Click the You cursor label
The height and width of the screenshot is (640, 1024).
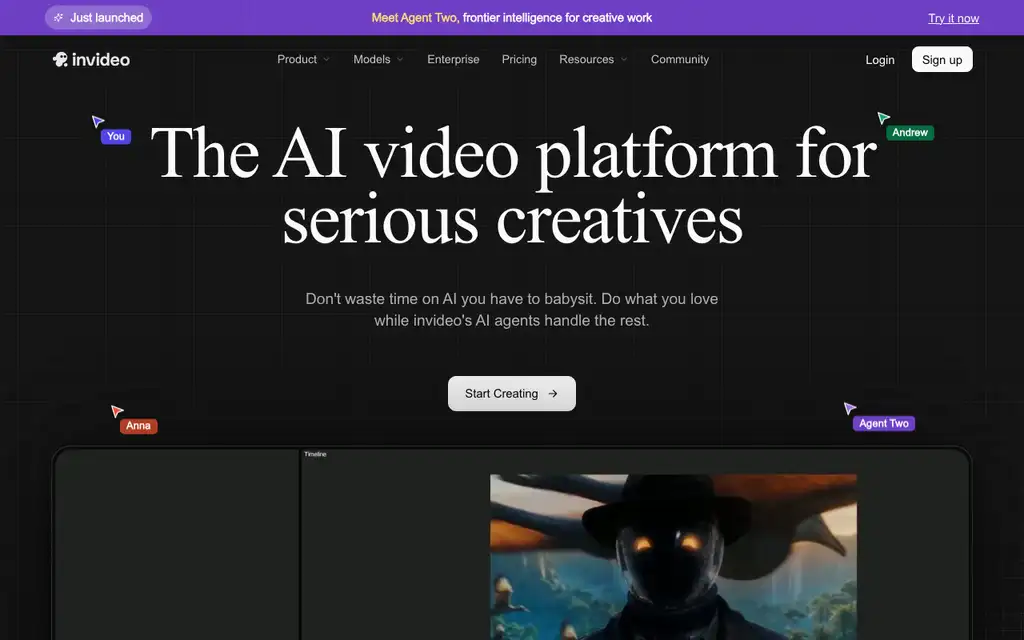pyautogui.click(x=116, y=136)
